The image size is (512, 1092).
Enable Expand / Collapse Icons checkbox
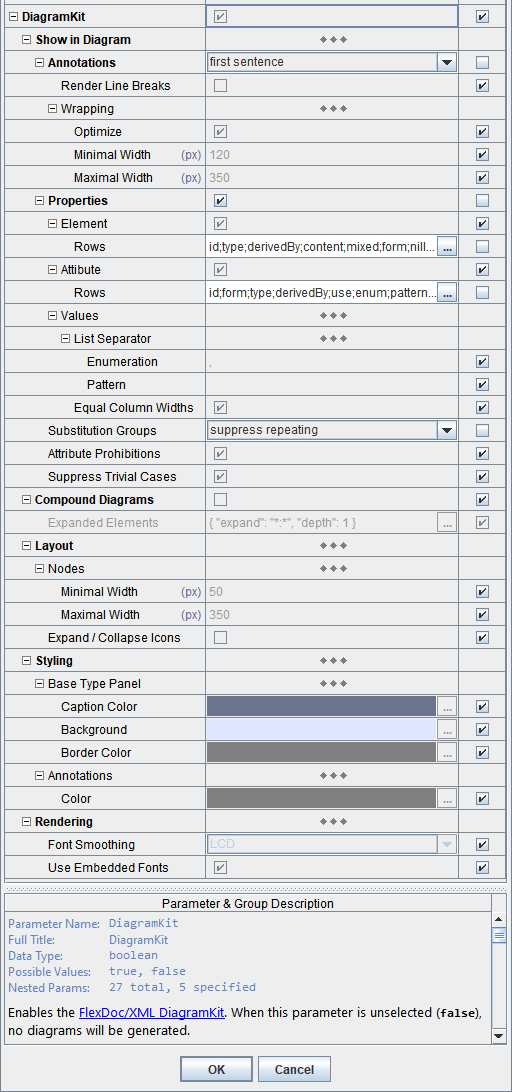(x=220, y=637)
